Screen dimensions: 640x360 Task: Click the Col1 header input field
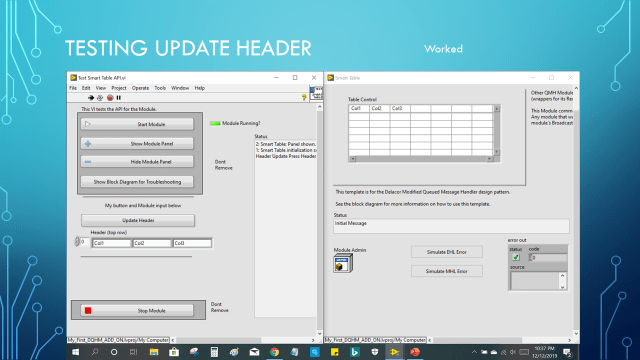pos(111,243)
